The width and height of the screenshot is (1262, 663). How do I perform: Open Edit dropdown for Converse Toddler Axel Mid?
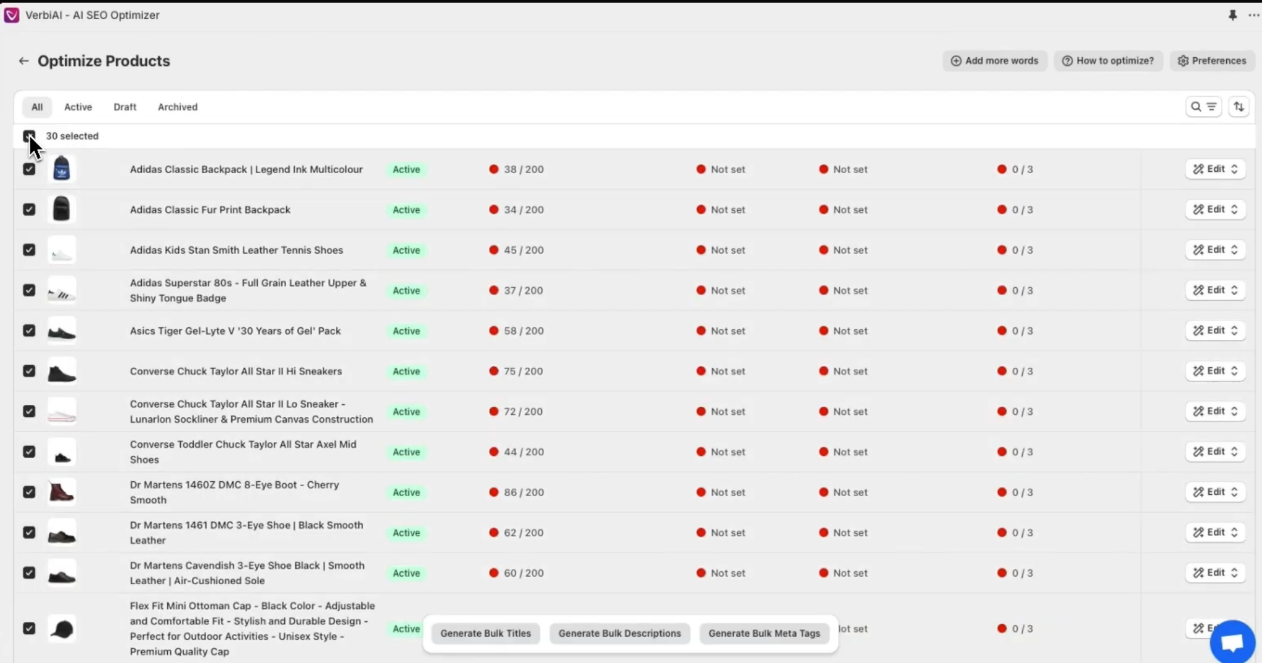coord(1215,452)
